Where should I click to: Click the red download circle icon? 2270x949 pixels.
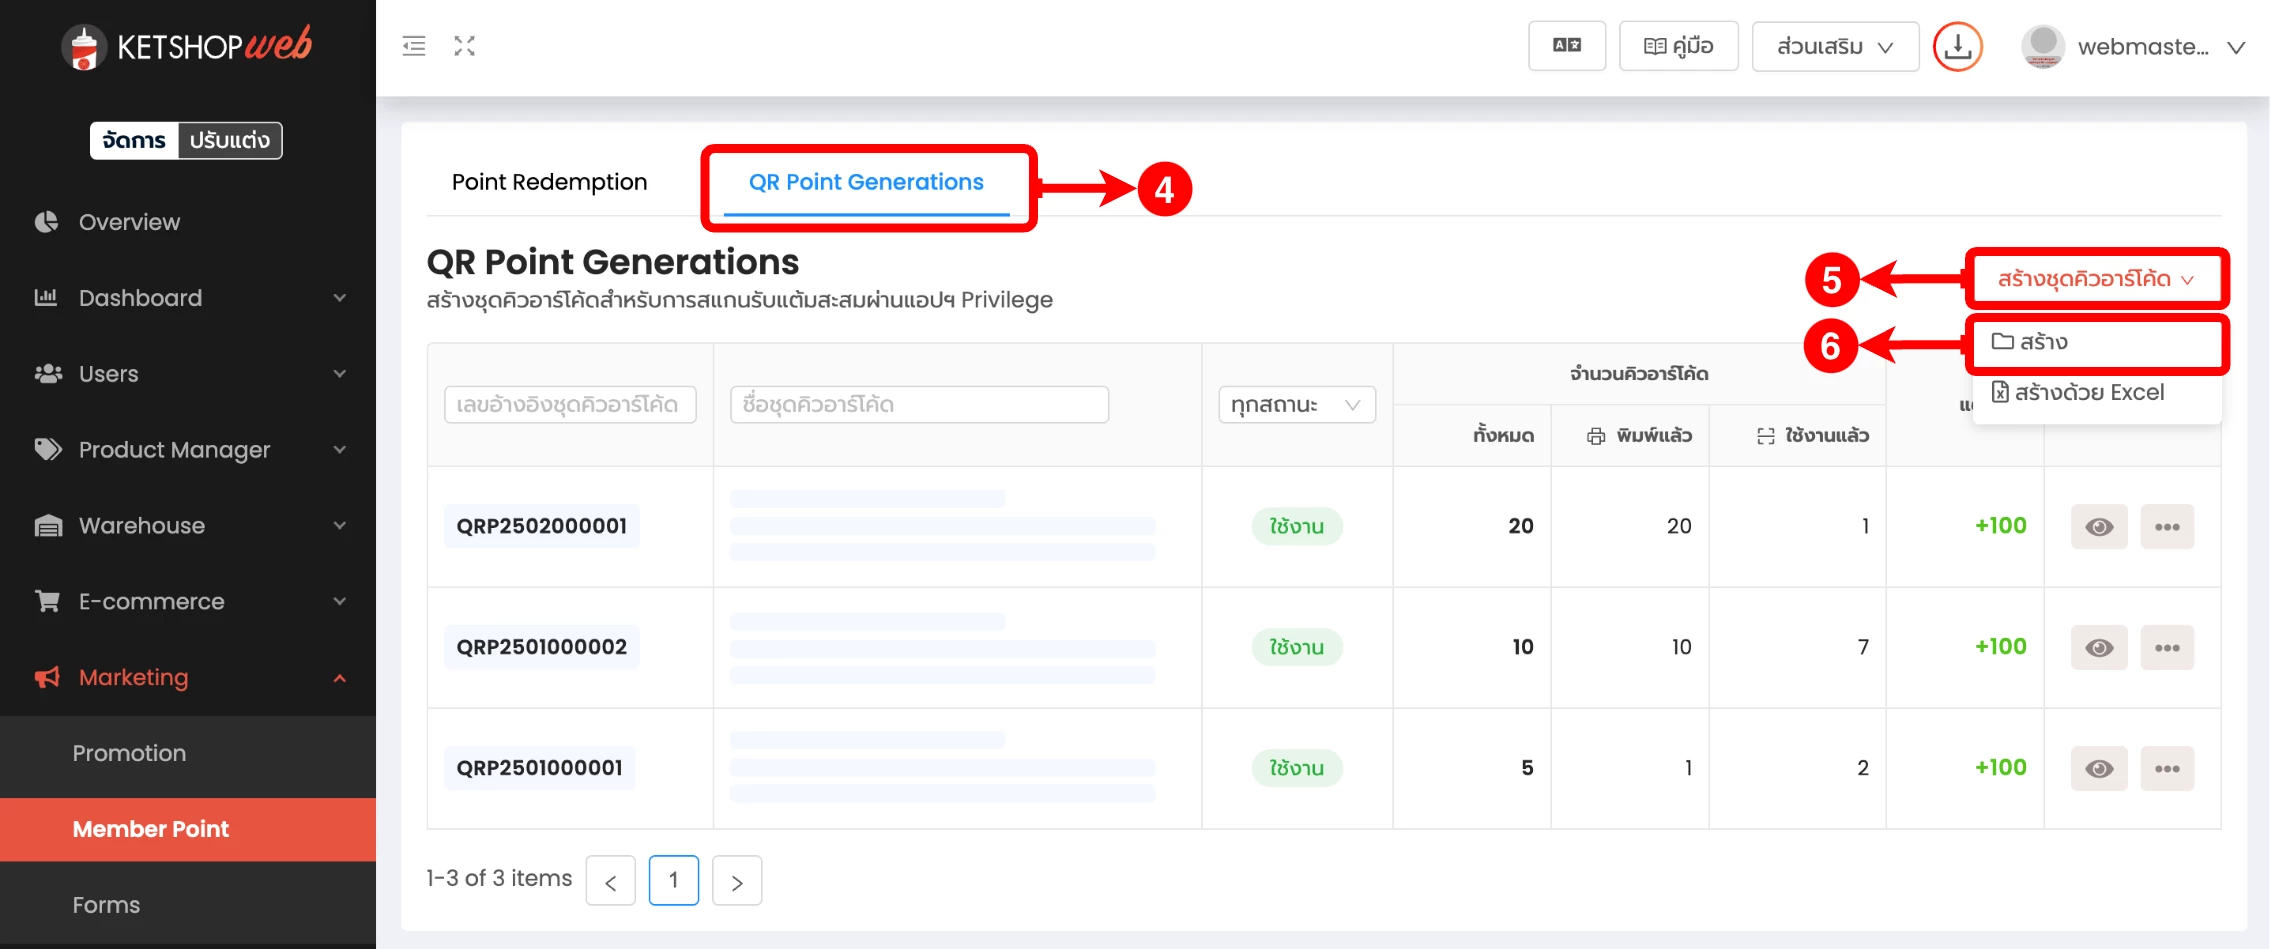pyautogui.click(x=1957, y=47)
